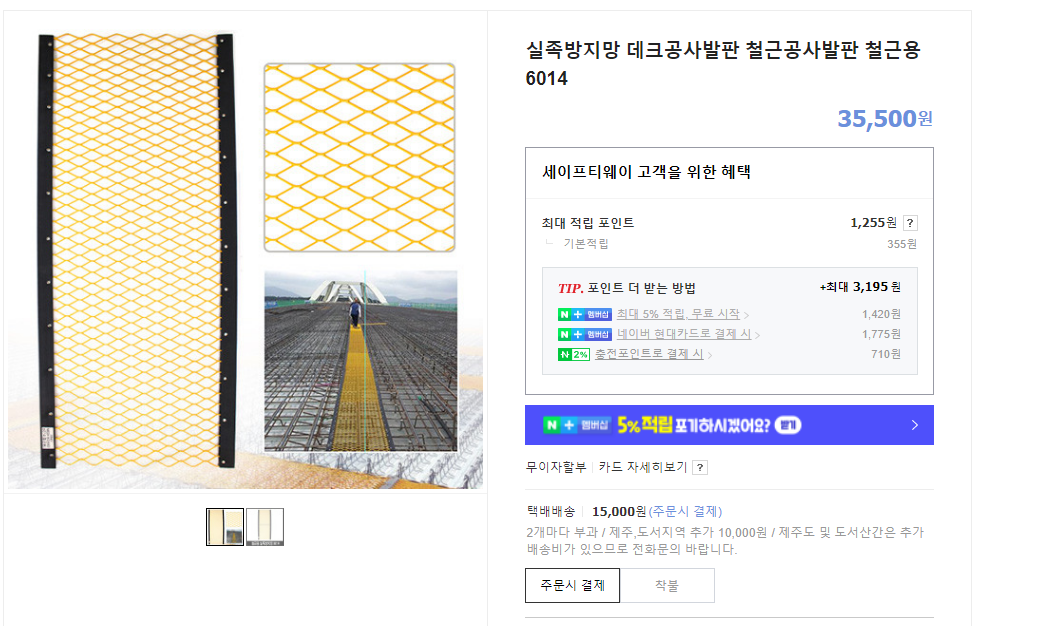Select the first product thumbnail below the image
The image size is (1064, 626).
225,527
